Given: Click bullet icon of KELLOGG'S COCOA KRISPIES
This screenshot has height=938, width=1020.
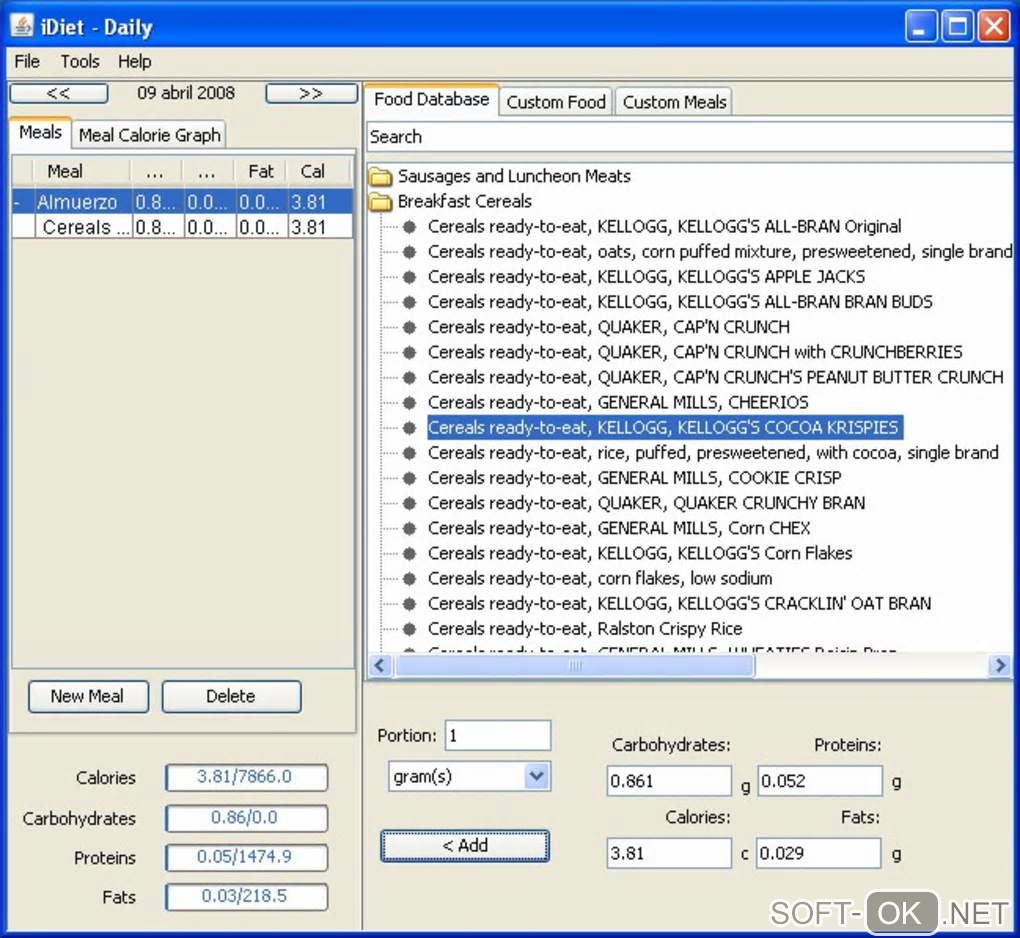Looking at the screenshot, I should click(409, 428).
